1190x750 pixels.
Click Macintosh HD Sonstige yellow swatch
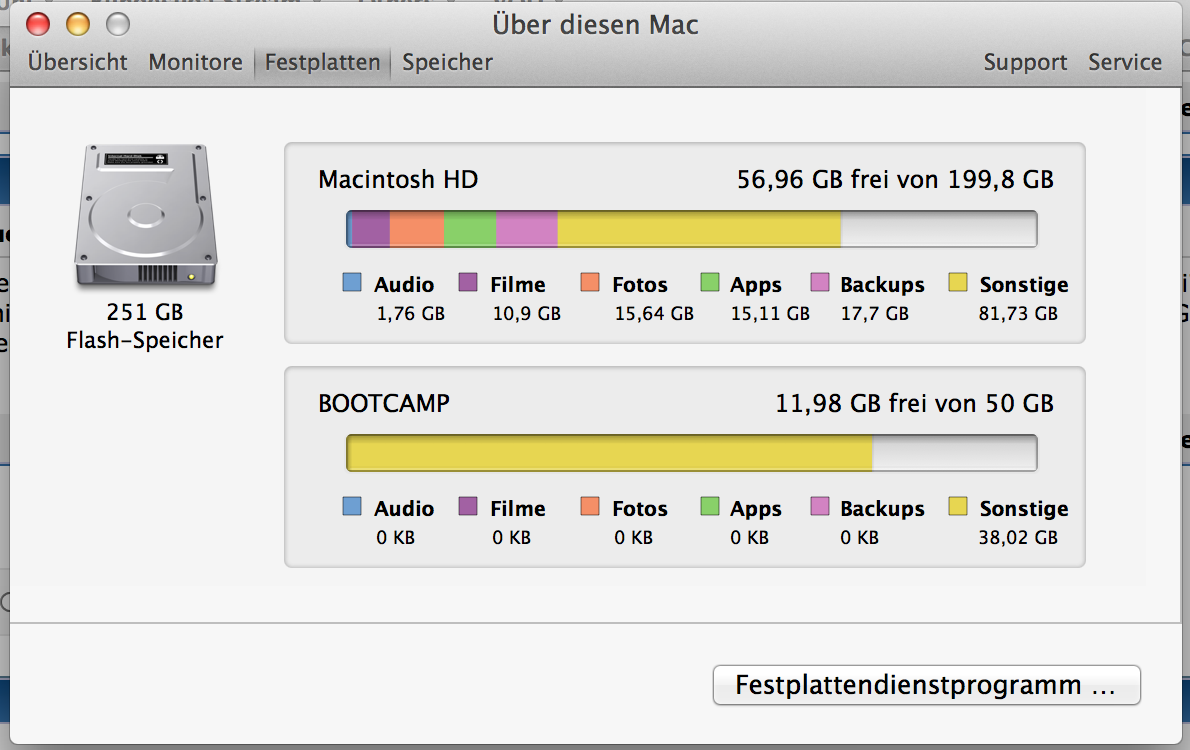(x=958, y=283)
